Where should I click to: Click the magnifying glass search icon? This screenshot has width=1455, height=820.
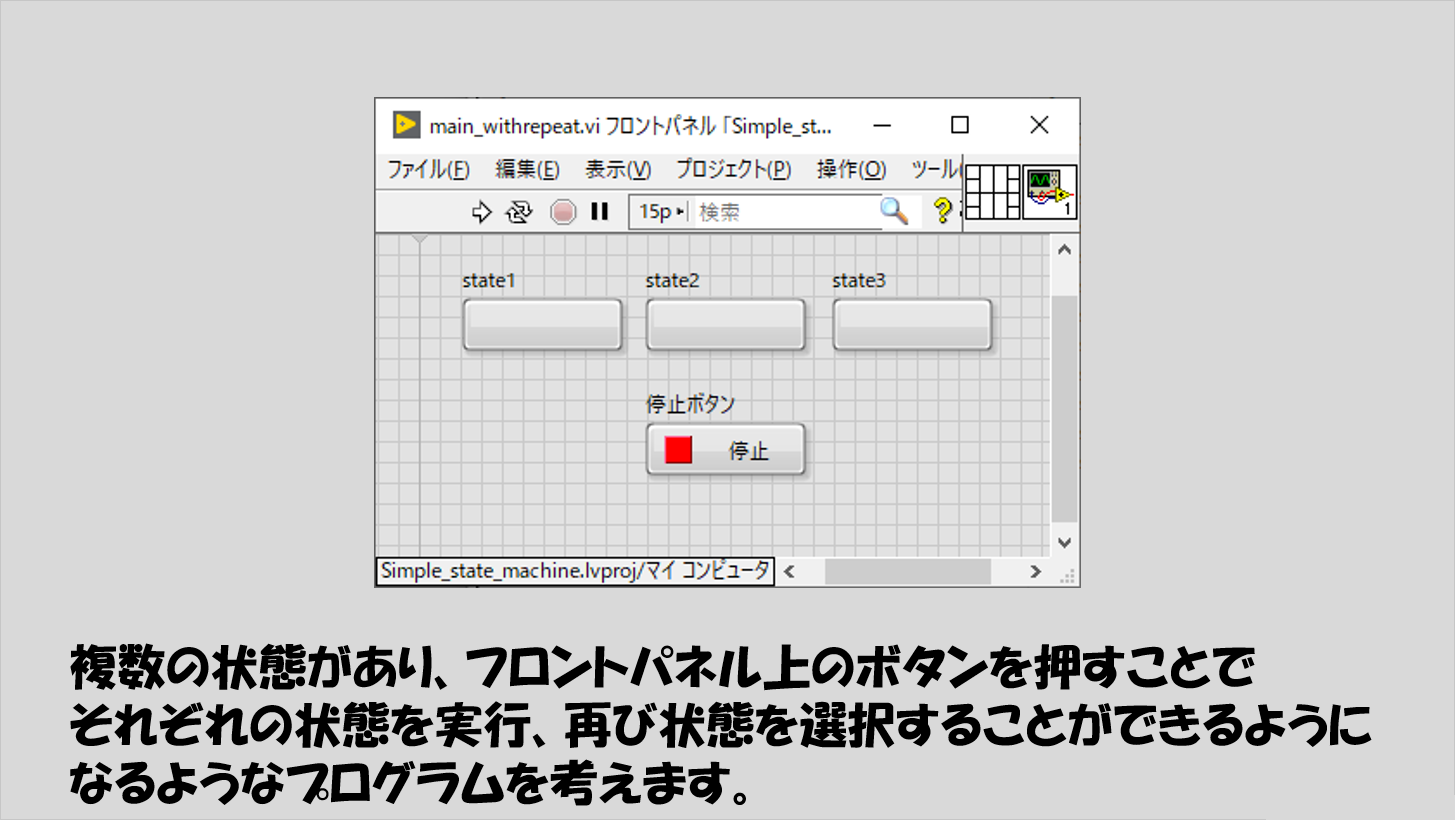pos(893,211)
